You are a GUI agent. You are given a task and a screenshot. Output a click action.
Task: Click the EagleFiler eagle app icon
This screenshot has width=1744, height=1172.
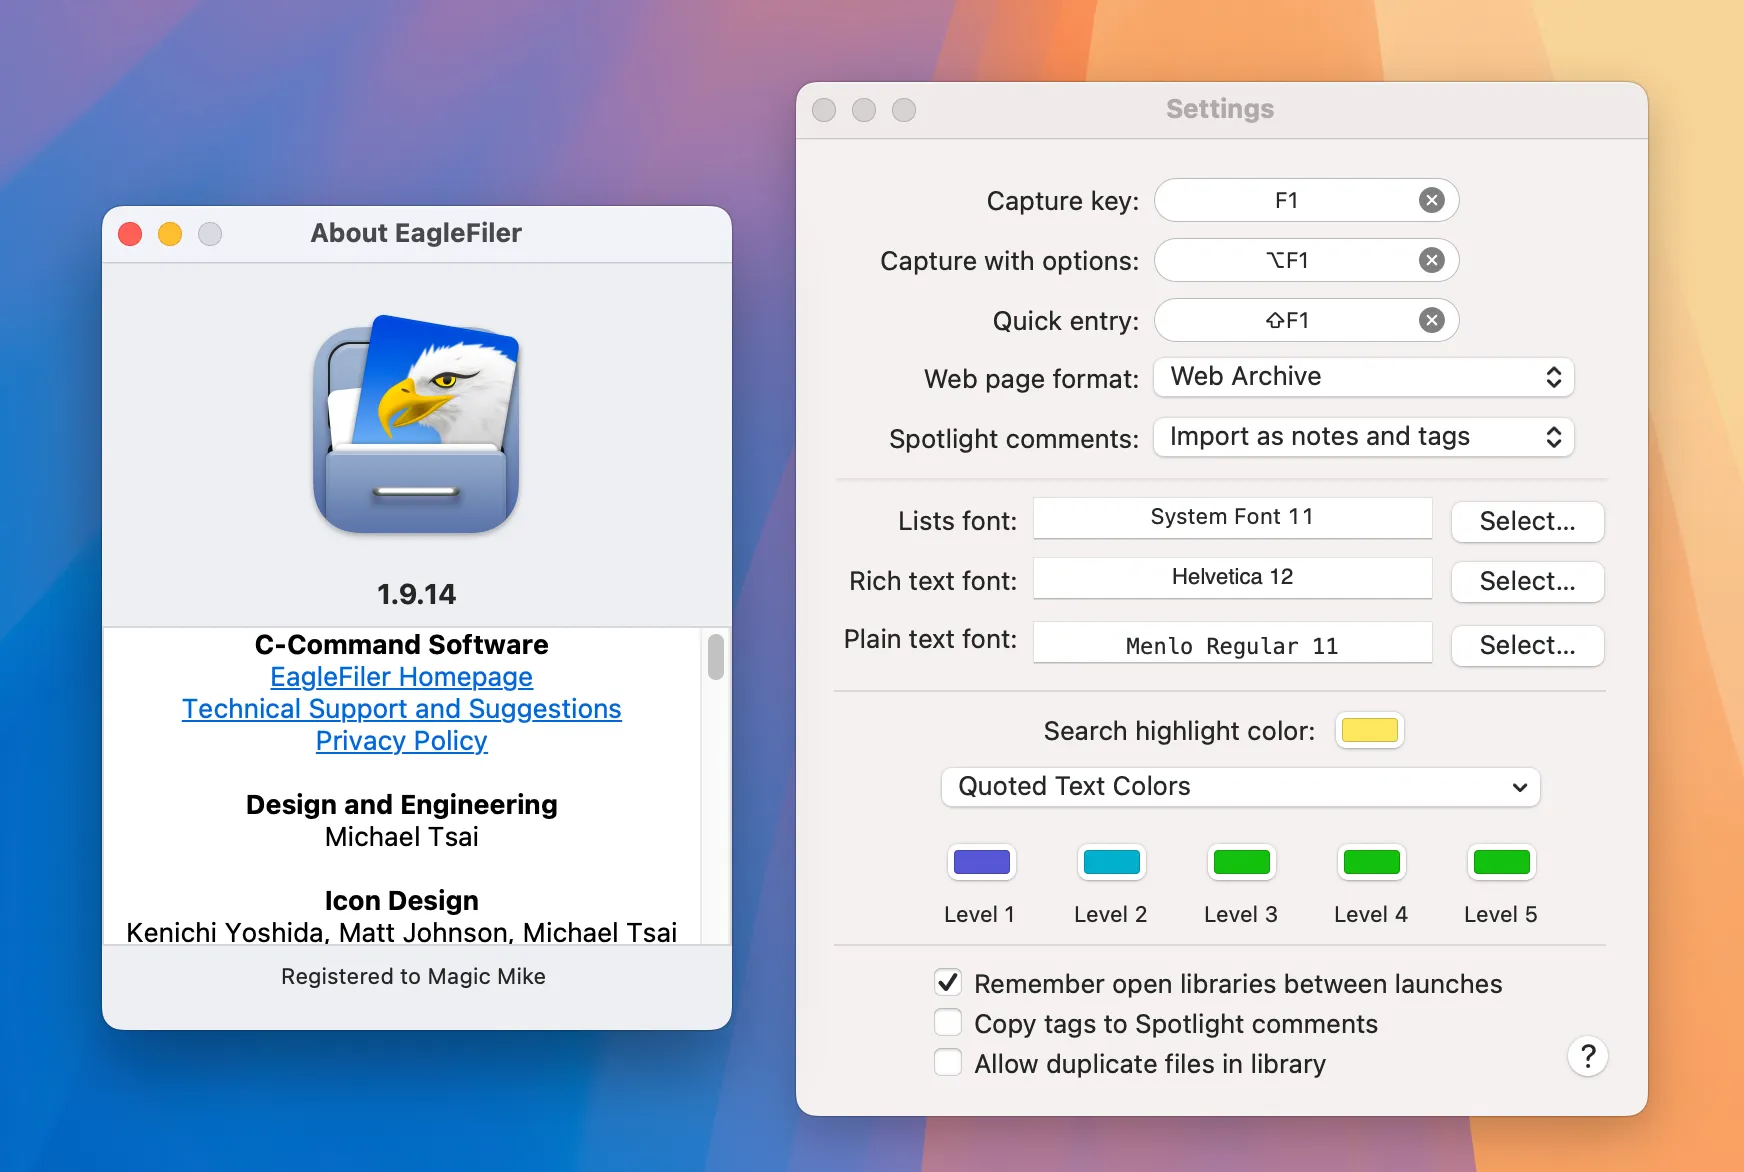(x=416, y=425)
